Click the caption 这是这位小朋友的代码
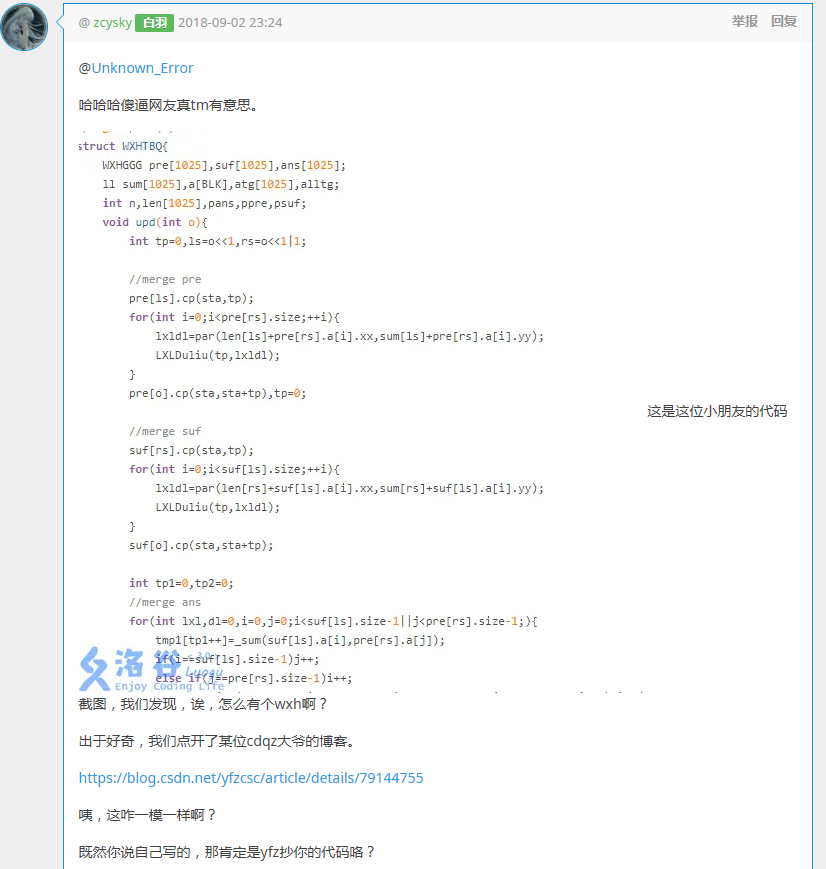826x869 pixels. [x=717, y=411]
